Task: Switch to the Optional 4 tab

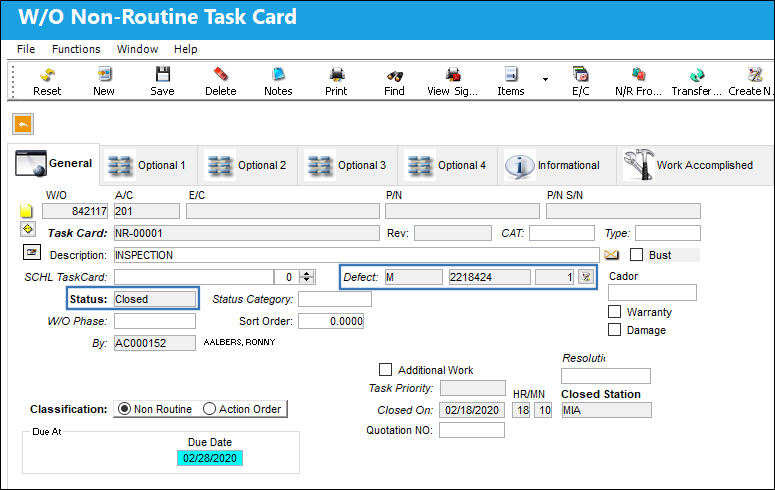Action: tap(447, 165)
